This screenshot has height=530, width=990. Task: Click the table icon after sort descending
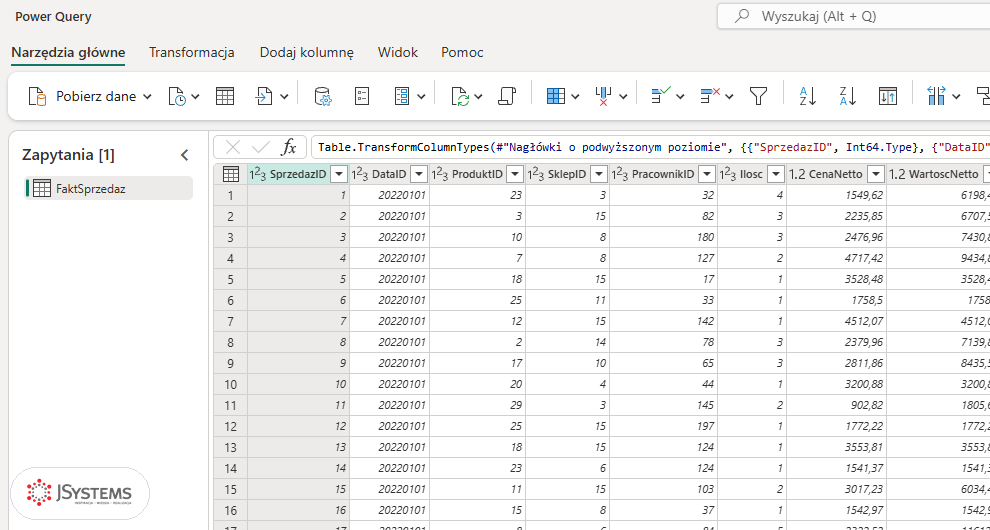tap(888, 97)
